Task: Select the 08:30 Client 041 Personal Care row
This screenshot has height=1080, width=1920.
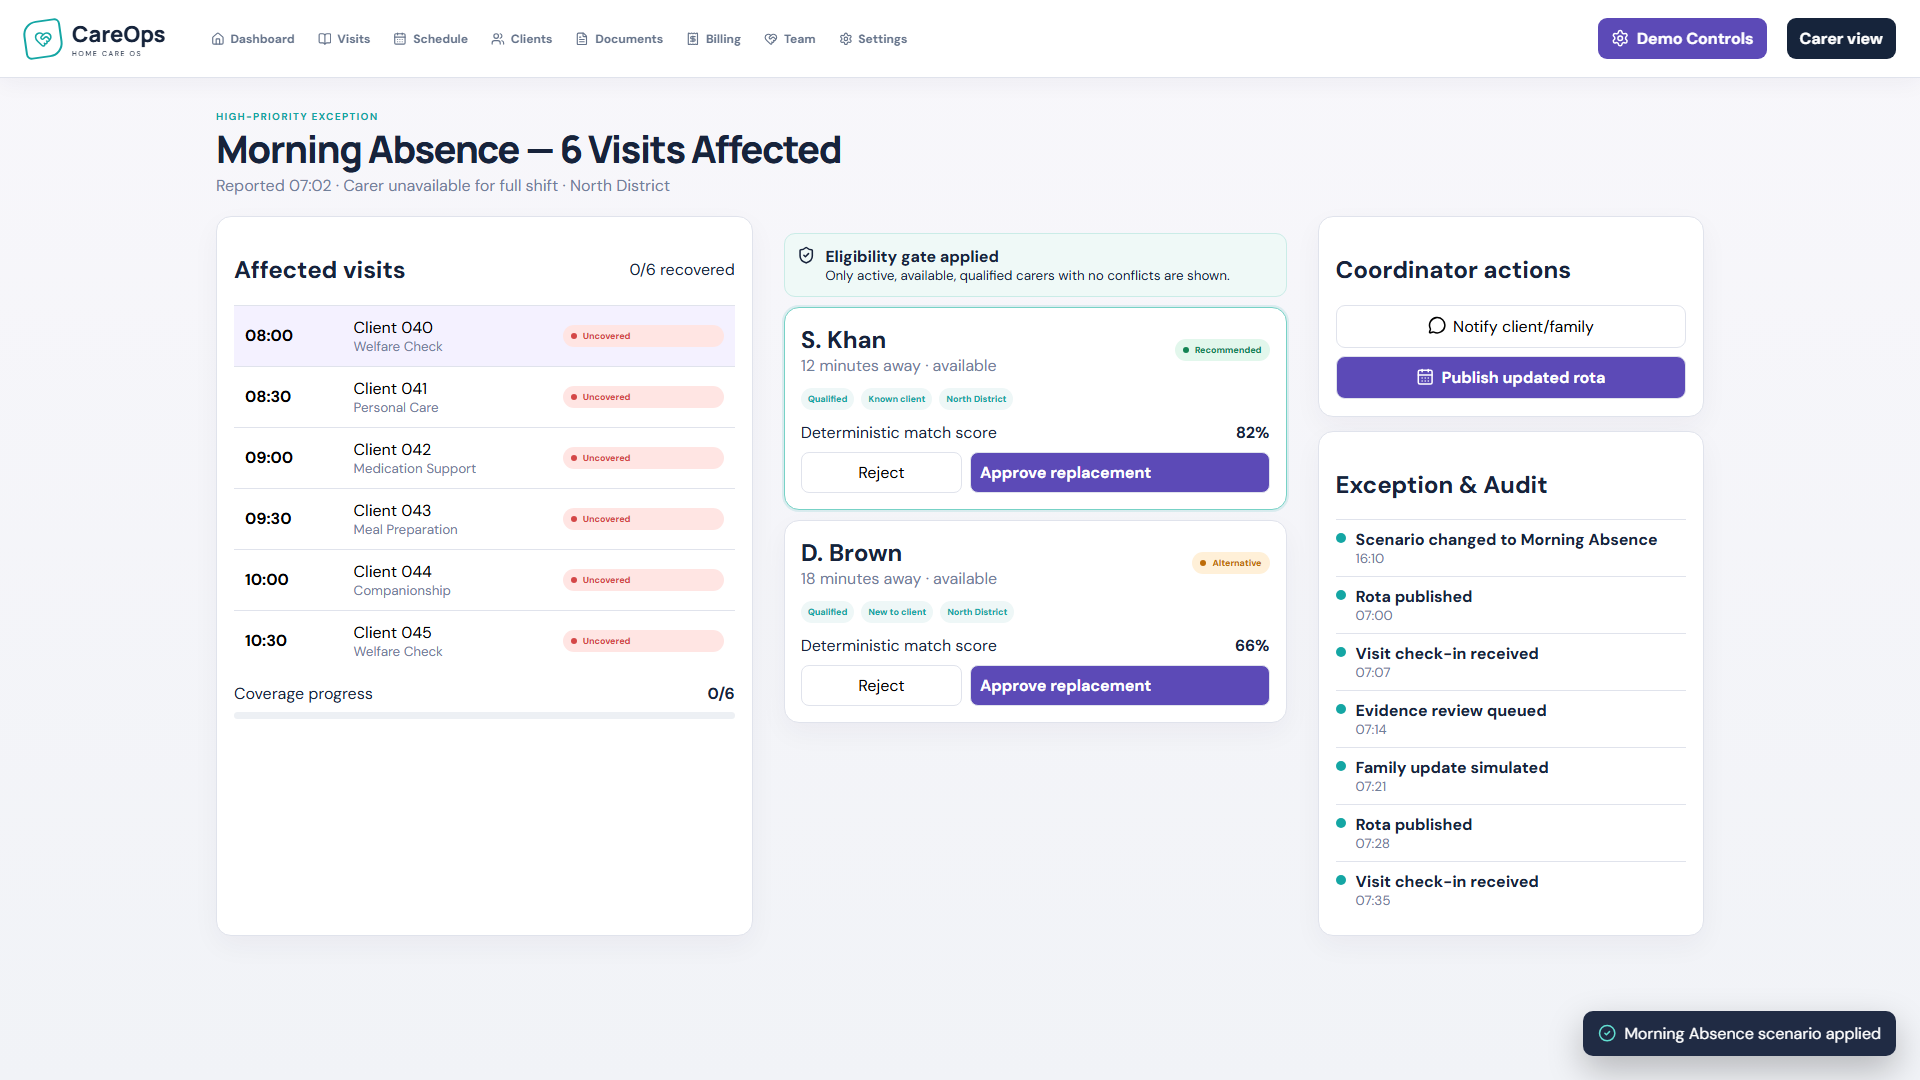Action: [484, 397]
